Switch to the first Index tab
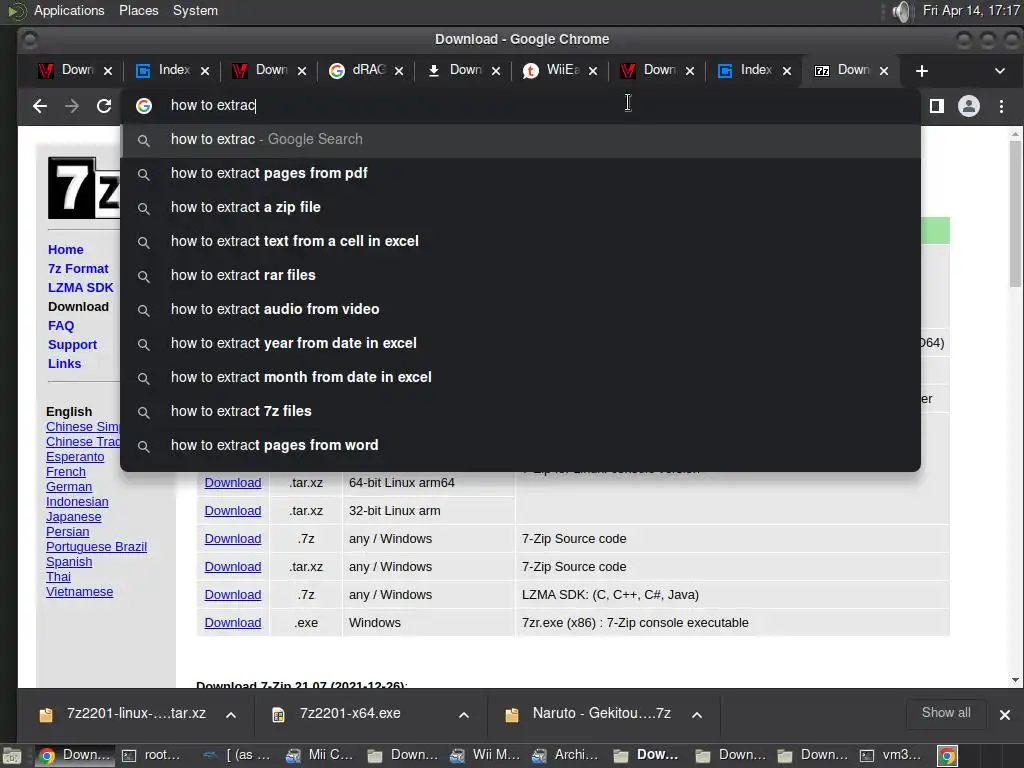The image size is (1024, 768). (164, 71)
